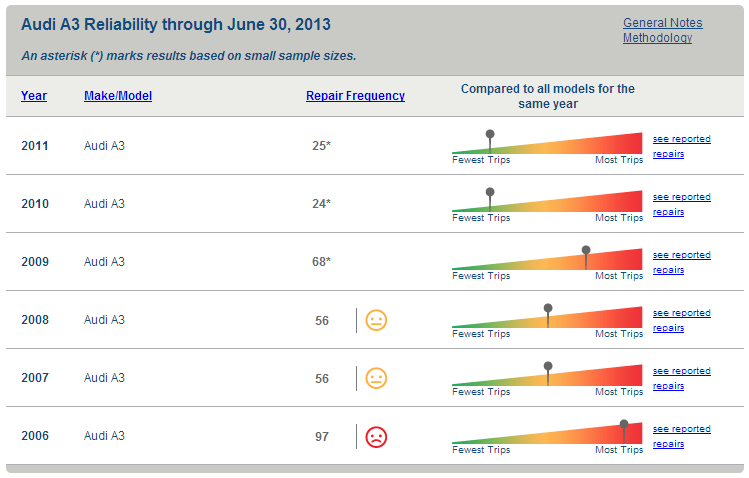The image size is (749, 478).
Task: See reported repairs for 2008
Action: tap(681, 320)
